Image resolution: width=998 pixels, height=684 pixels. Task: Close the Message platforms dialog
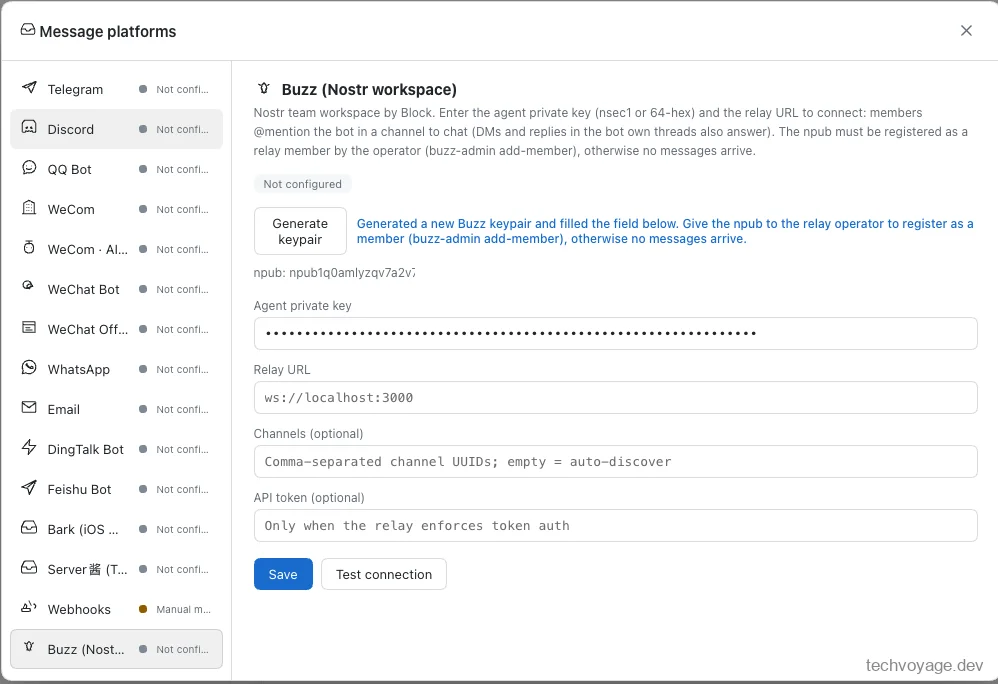pos(966,31)
